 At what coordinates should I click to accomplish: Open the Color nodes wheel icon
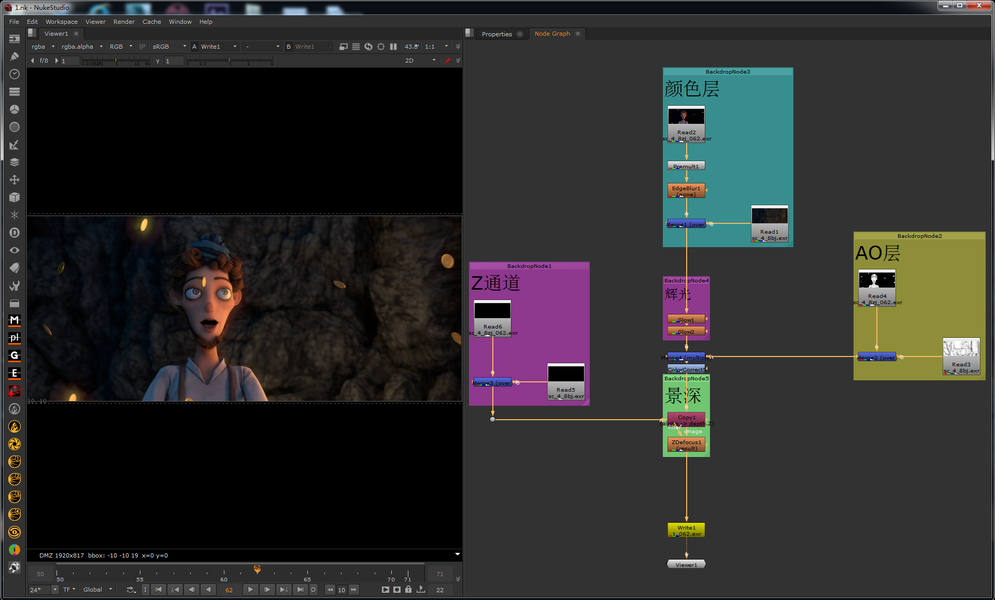pos(14,109)
